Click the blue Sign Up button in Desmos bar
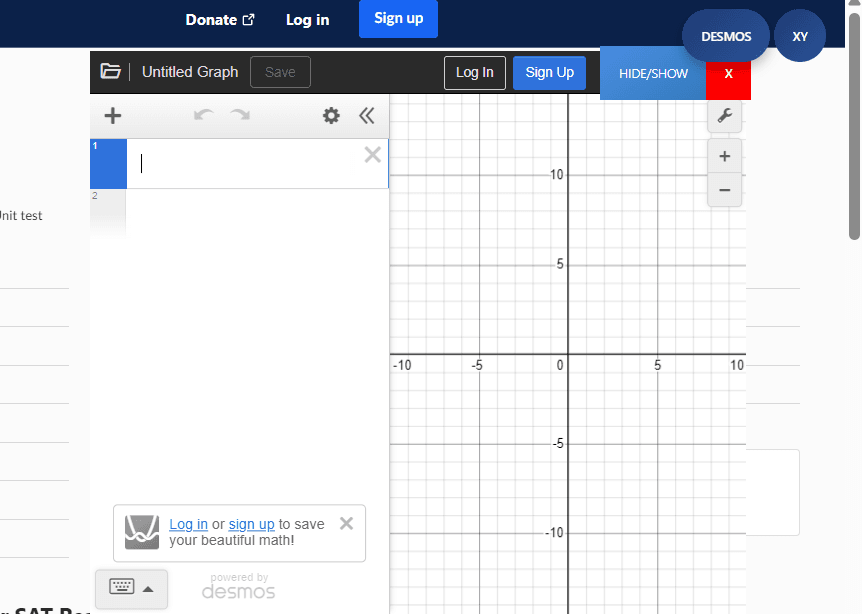 click(549, 72)
